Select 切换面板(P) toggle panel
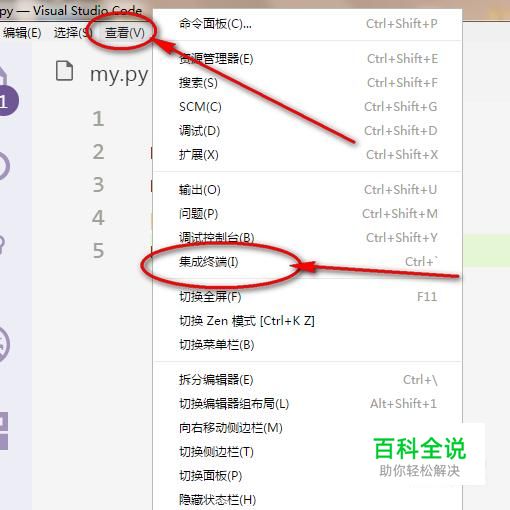This screenshot has width=510, height=510. pyautogui.click(x=307, y=476)
